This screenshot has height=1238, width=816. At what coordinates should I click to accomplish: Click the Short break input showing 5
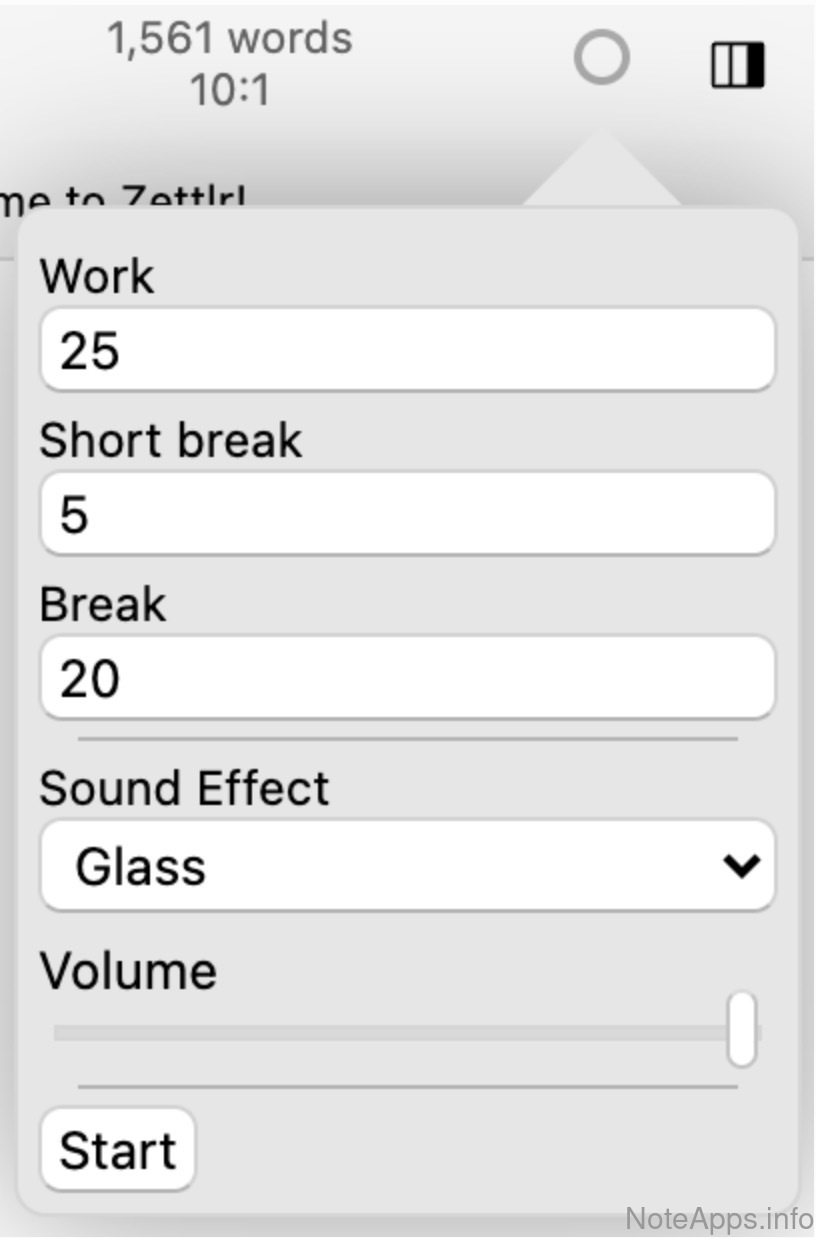click(x=407, y=514)
